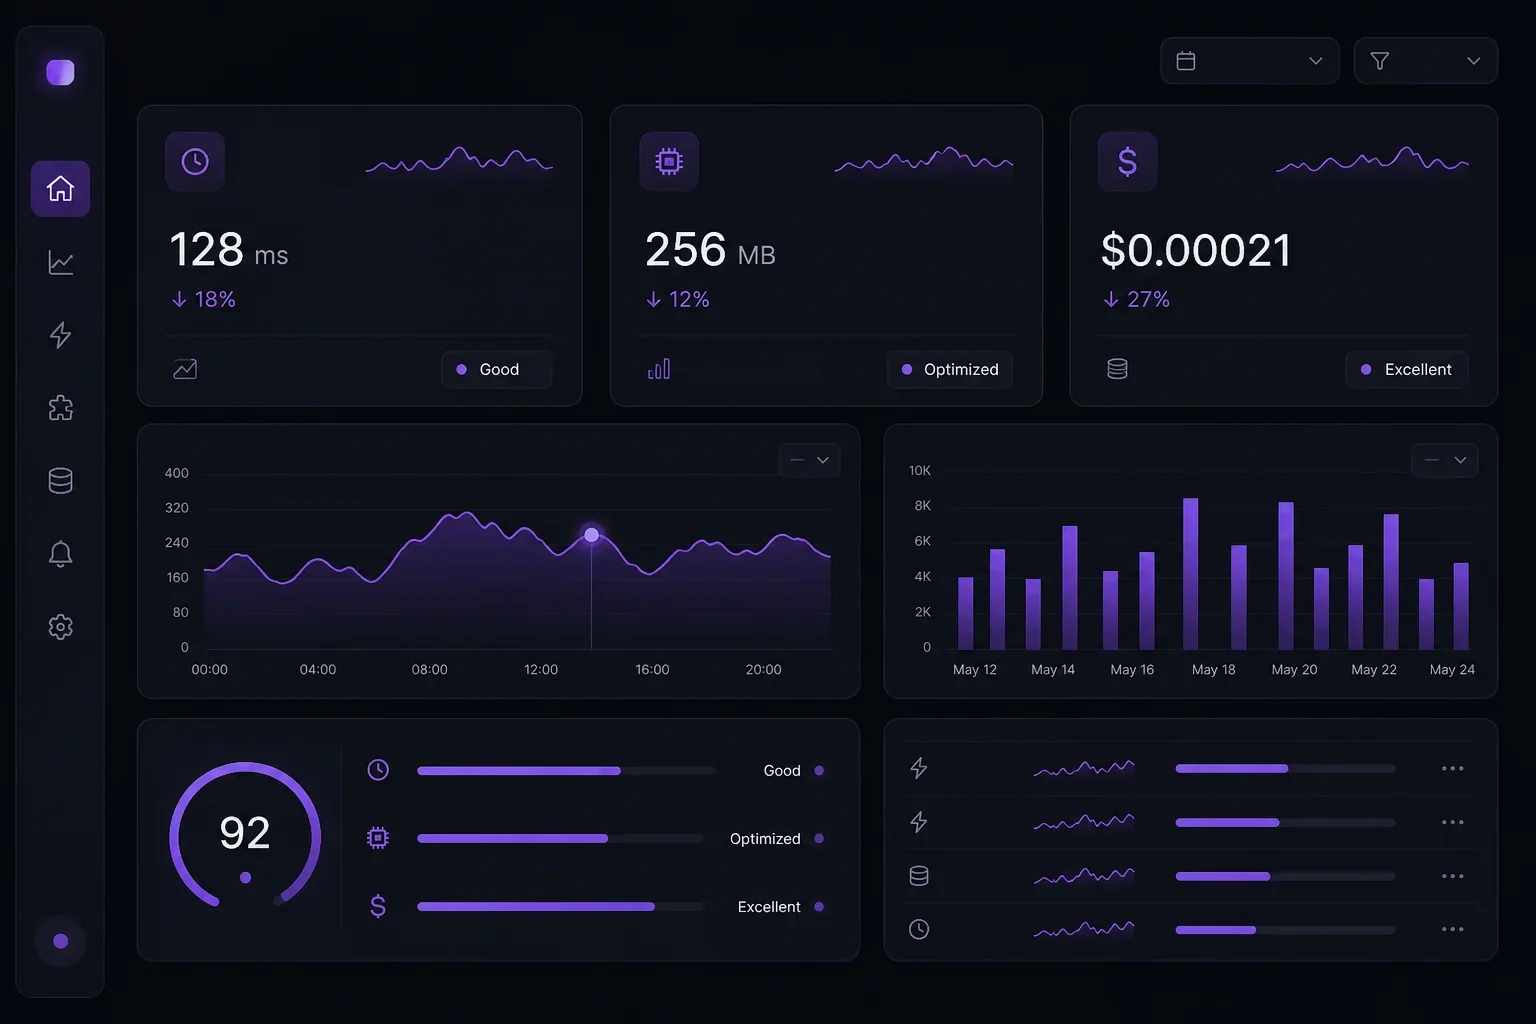Click the 256 MB value
The image size is (1536, 1024).
(710, 250)
